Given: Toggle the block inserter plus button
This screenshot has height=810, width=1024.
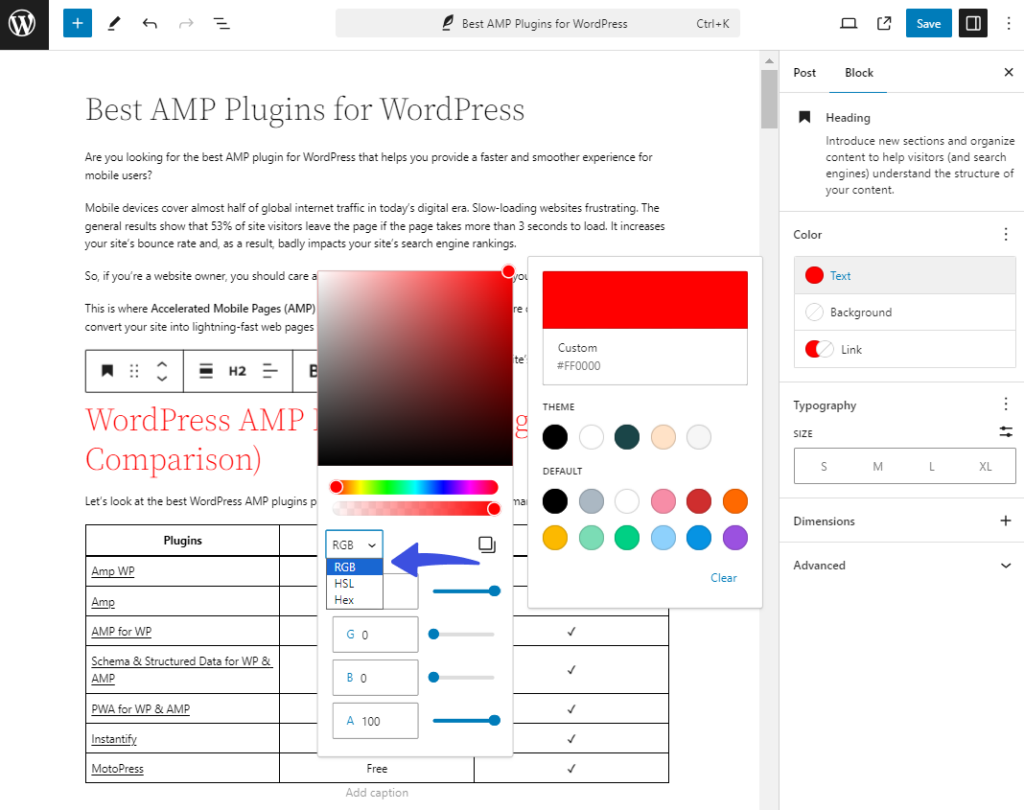Looking at the screenshot, I should [x=77, y=24].
